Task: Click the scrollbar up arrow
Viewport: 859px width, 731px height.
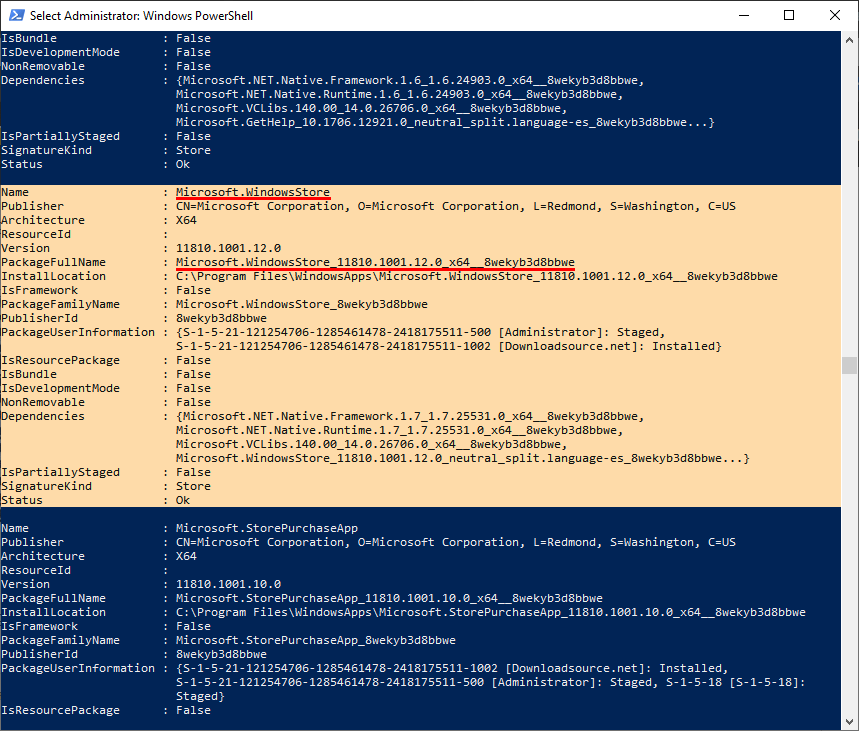Action: tap(849, 40)
